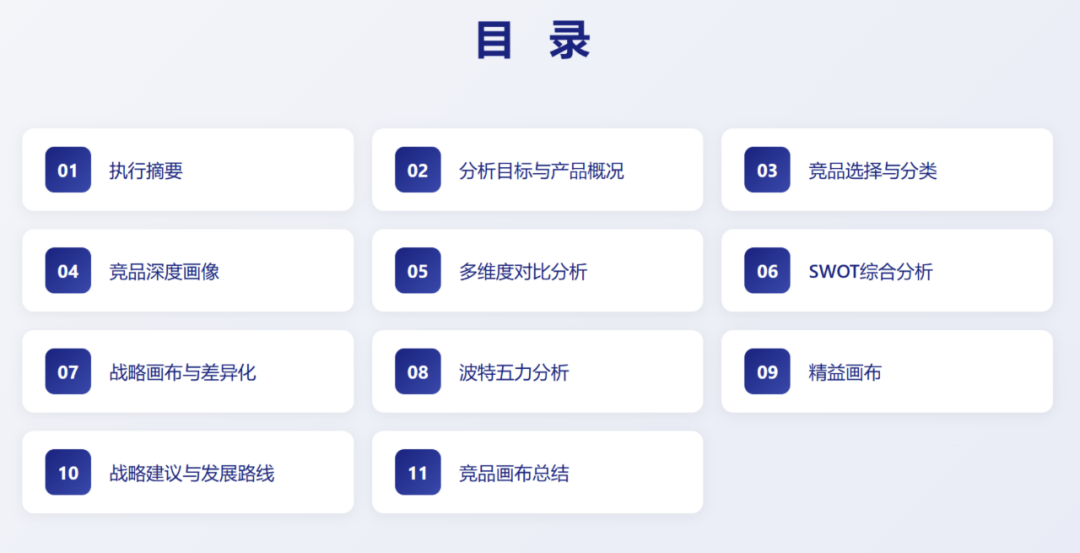Click the 02 number badge

[x=417, y=170]
